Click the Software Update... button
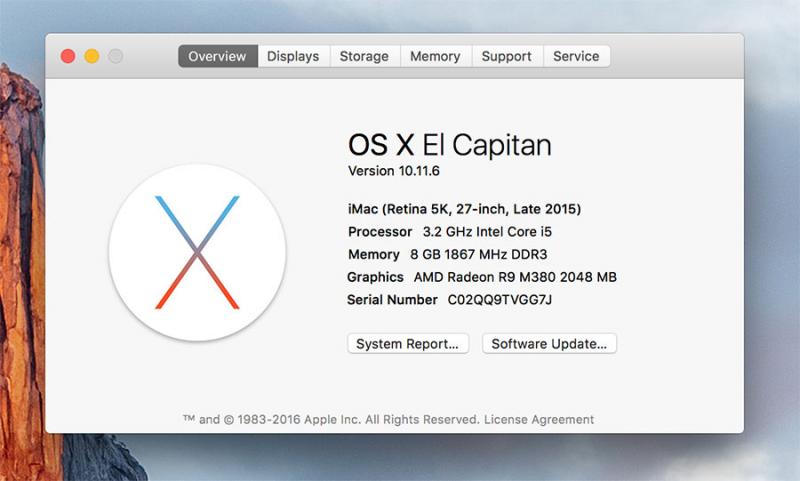The image size is (800, 481). [549, 344]
